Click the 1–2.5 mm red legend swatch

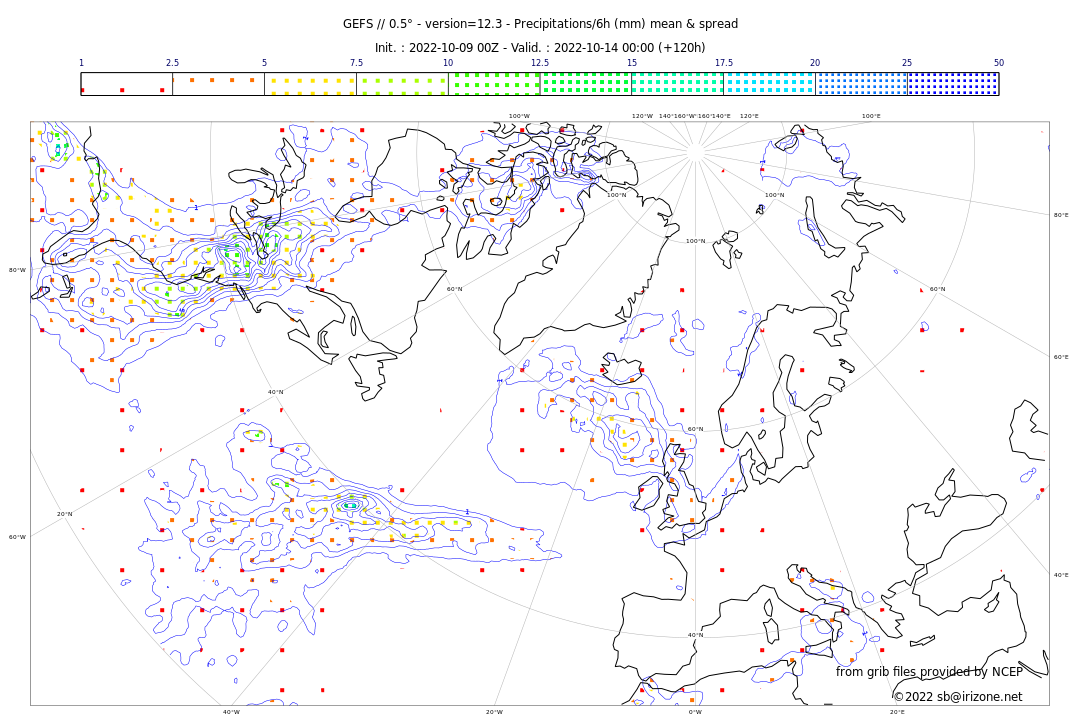pos(126,84)
